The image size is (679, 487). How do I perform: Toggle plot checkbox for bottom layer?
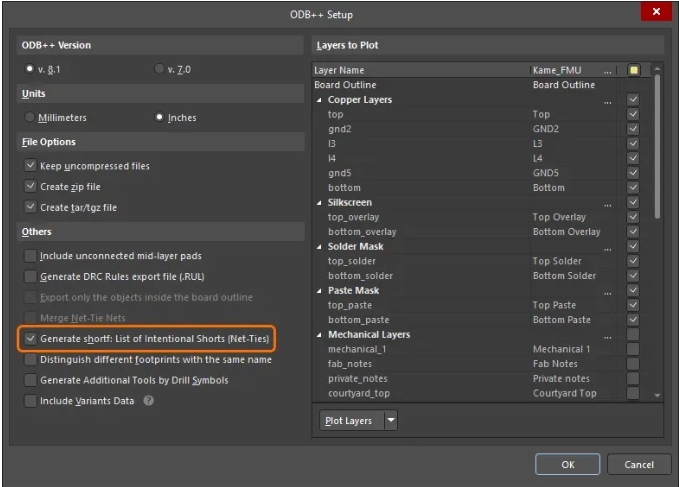[633, 188]
